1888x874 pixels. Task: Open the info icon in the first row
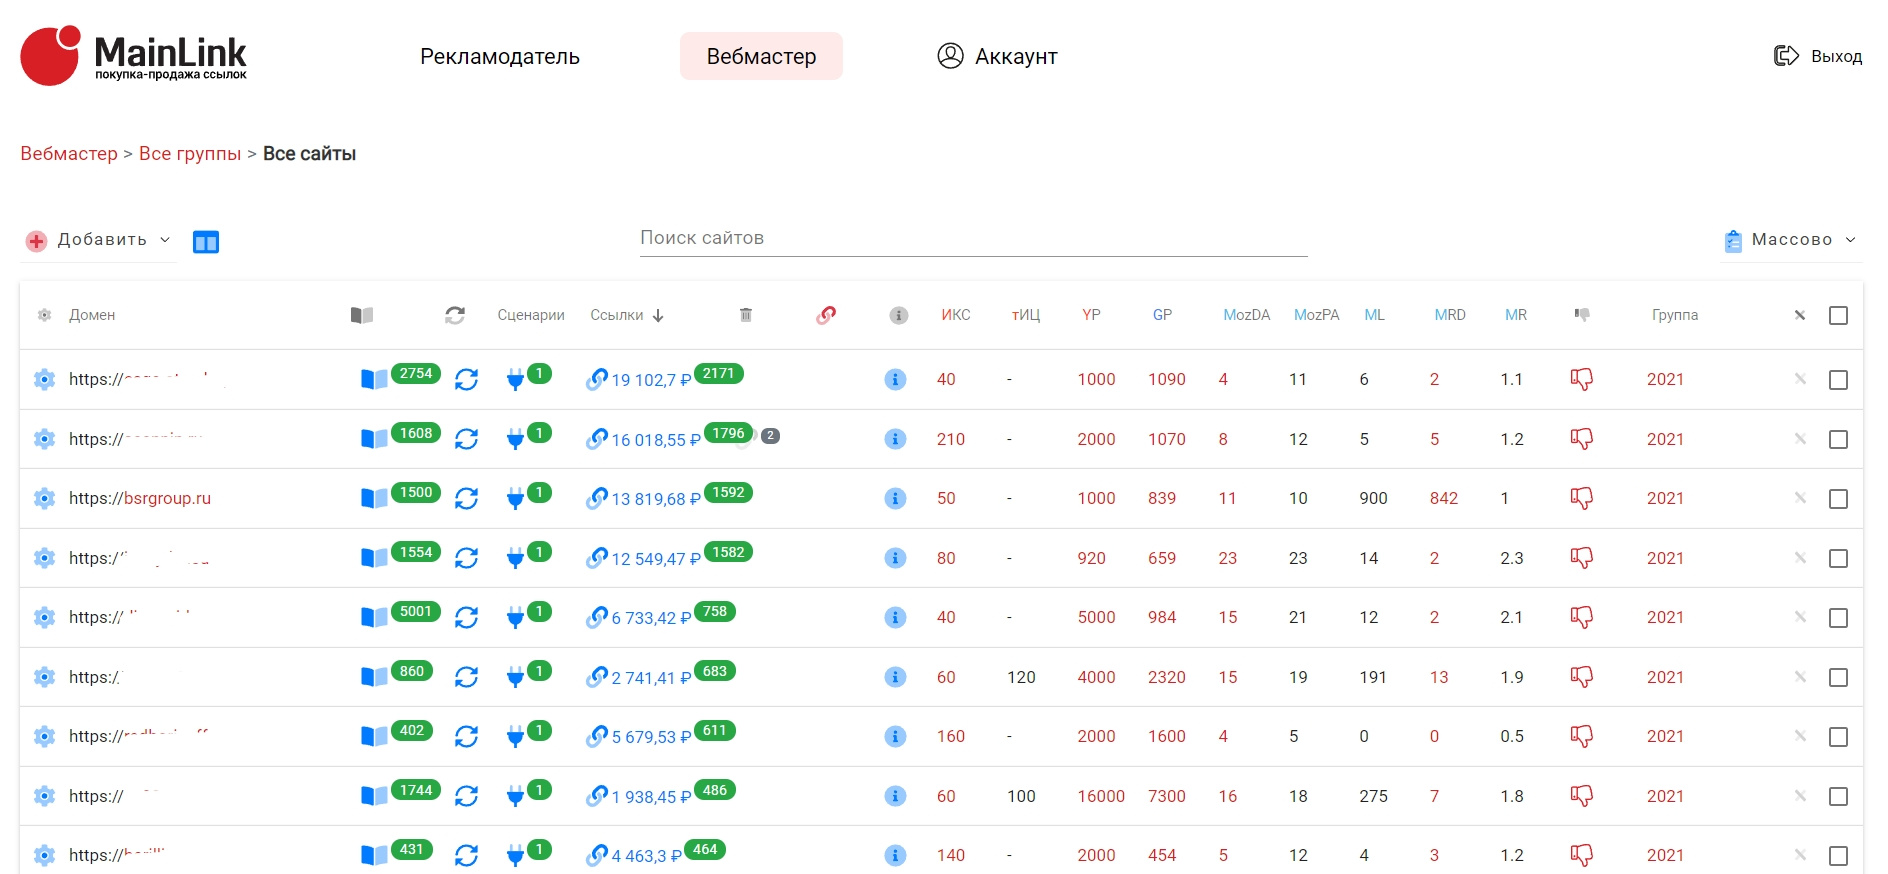click(895, 379)
